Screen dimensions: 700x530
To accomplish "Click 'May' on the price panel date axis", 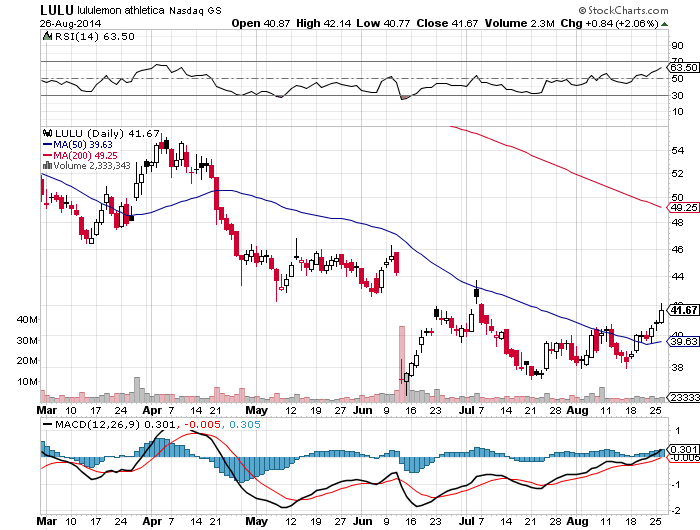I will coord(257,410).
